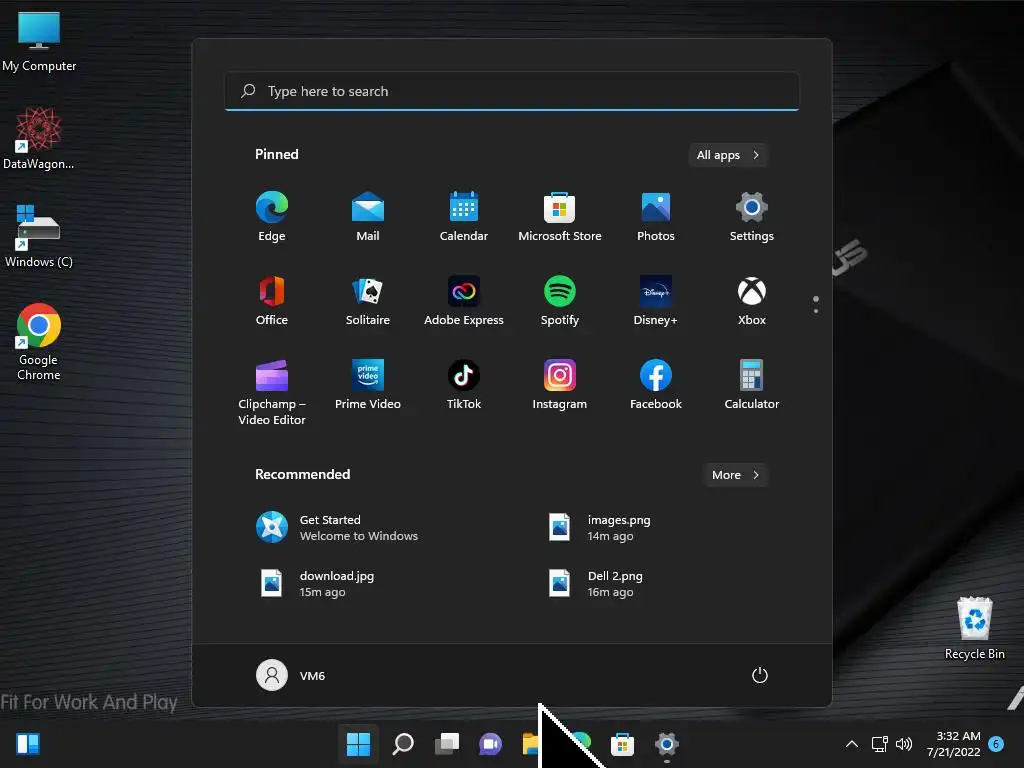Launch the Photos app
The width and height of the screenshot is (1024, 768).
tap(656, 216)
